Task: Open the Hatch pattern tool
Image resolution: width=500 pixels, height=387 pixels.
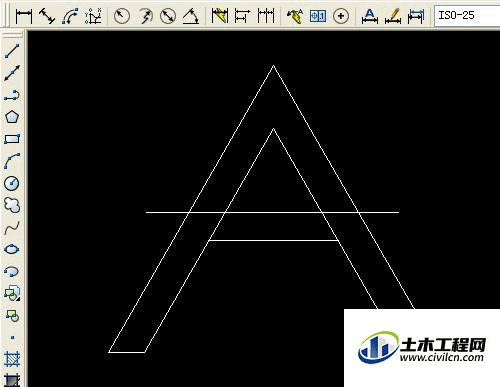Action: (x=12, y=359)
